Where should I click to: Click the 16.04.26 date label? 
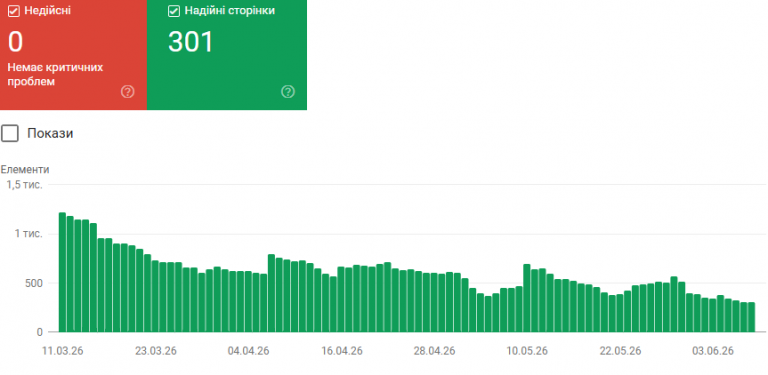pos(341,351)
